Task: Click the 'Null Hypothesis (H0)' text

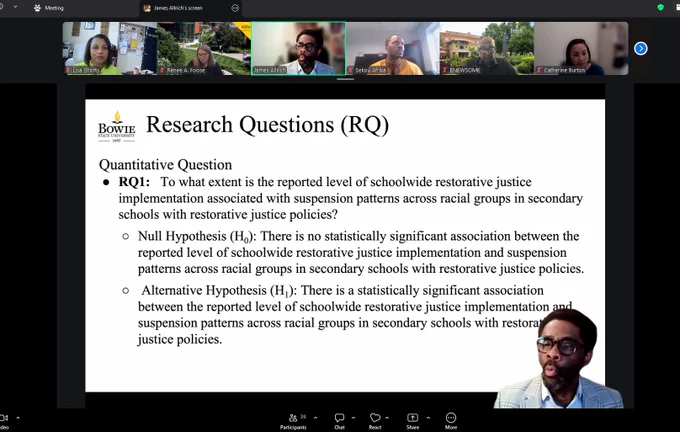Action: pos(195,237)
